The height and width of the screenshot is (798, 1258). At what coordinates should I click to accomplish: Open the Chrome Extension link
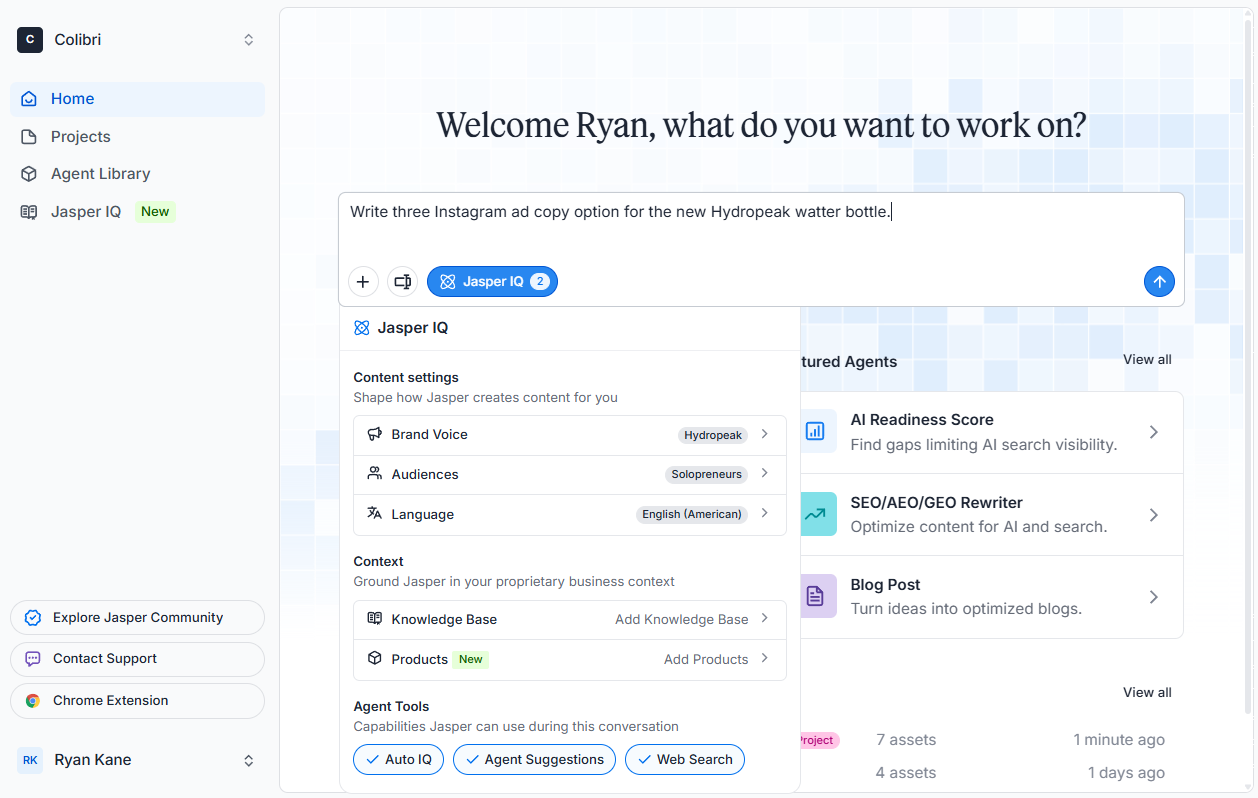(138, 701)
